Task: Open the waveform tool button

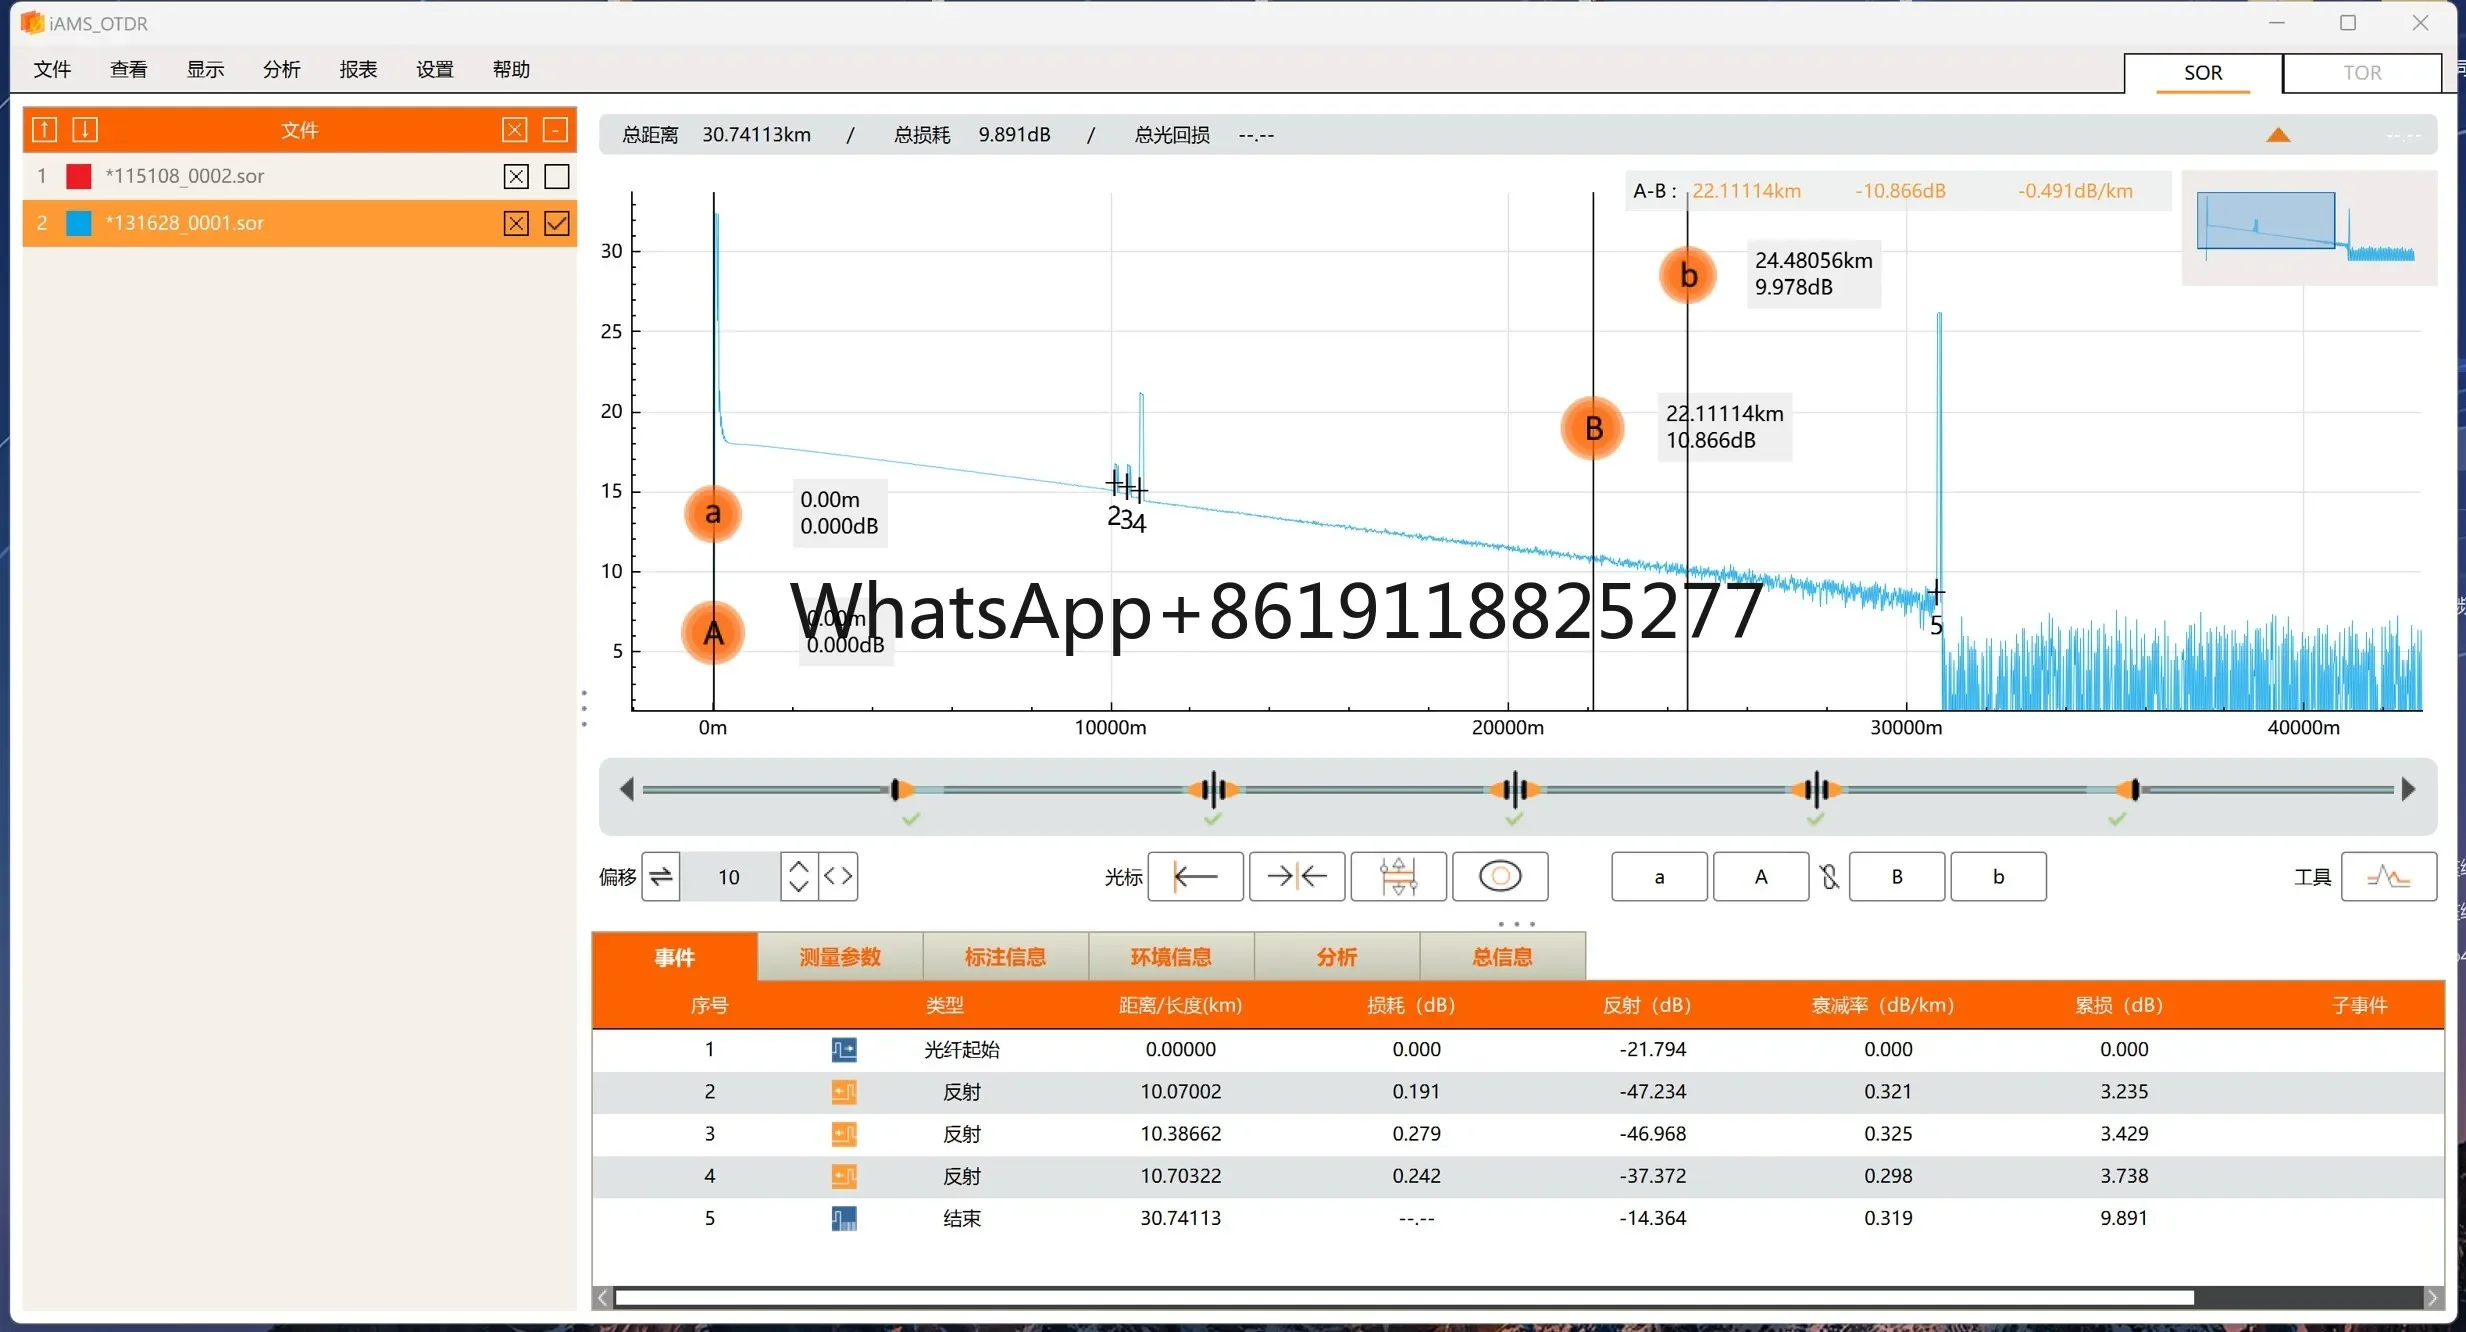Action: (2388, 877)
